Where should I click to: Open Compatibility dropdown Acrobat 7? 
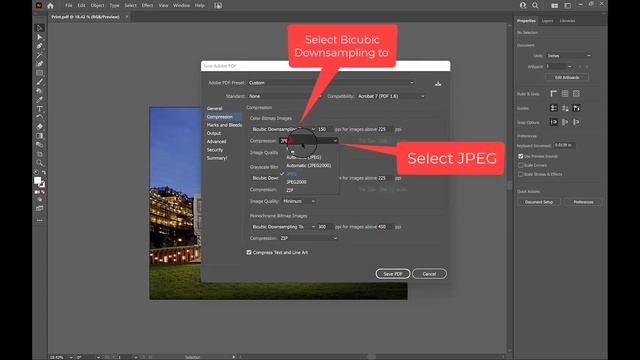[x=391, y=96]
